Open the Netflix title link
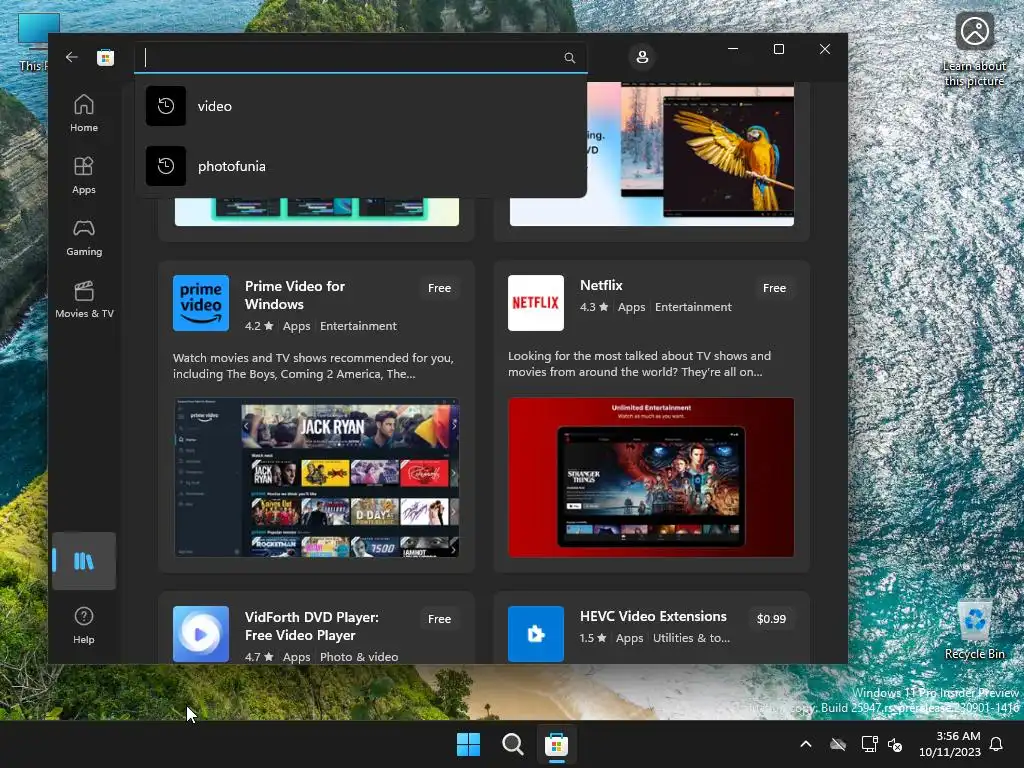The height and width of the screenshot is (768, 1024). point(601,285)
